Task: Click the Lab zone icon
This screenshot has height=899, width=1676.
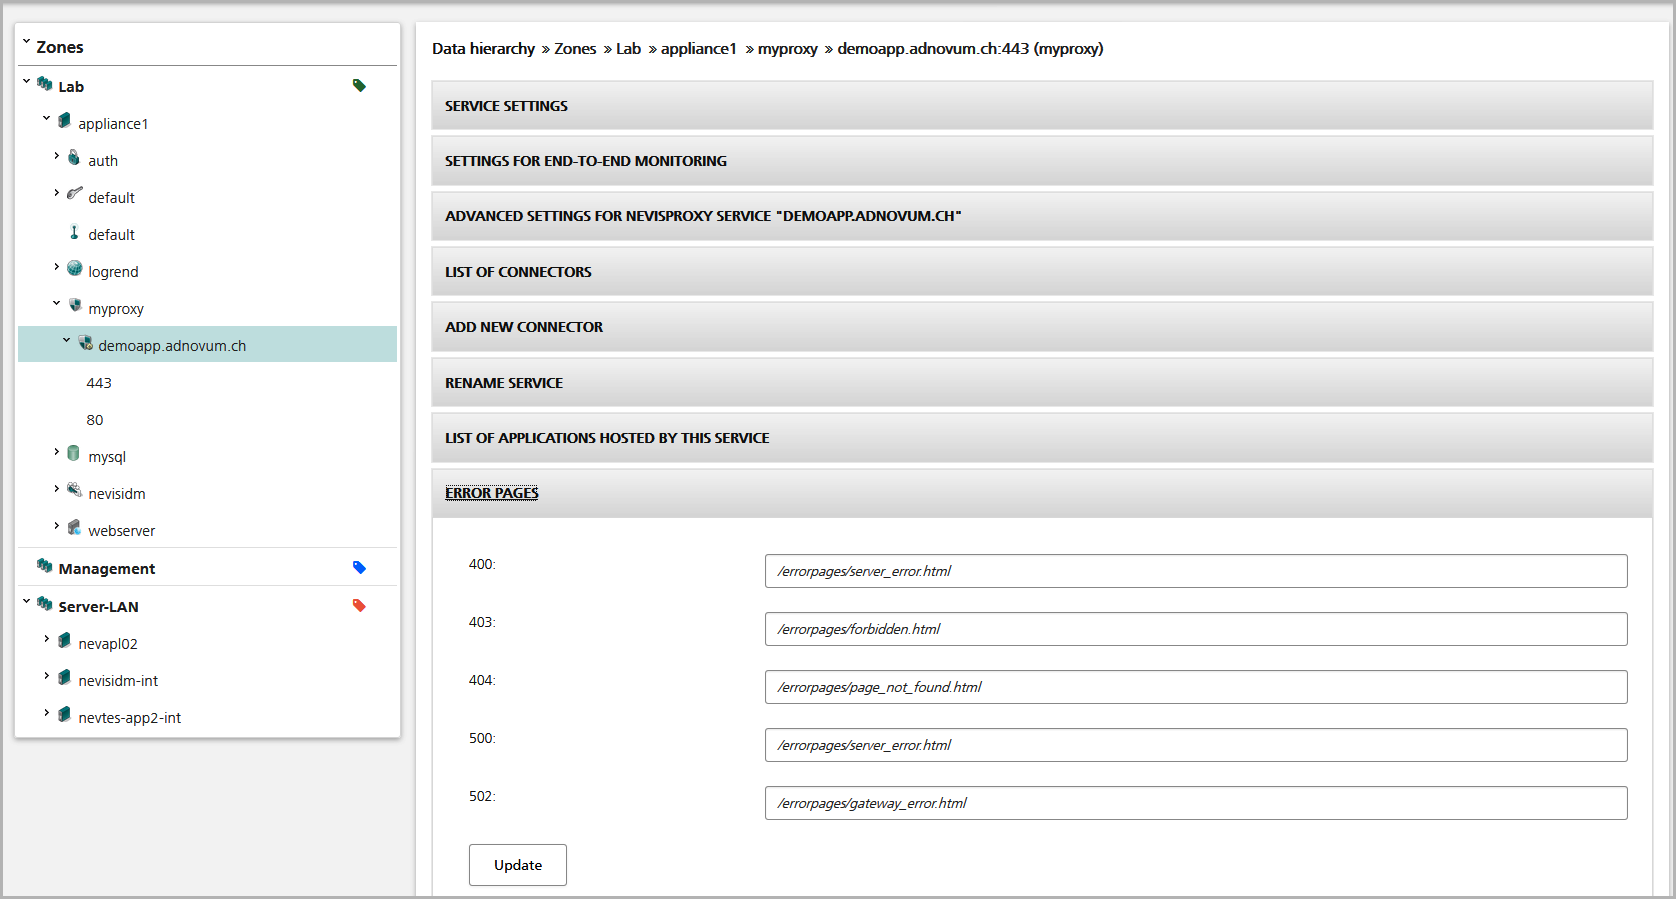Action: pyautogui.click(x=45, y=84)
